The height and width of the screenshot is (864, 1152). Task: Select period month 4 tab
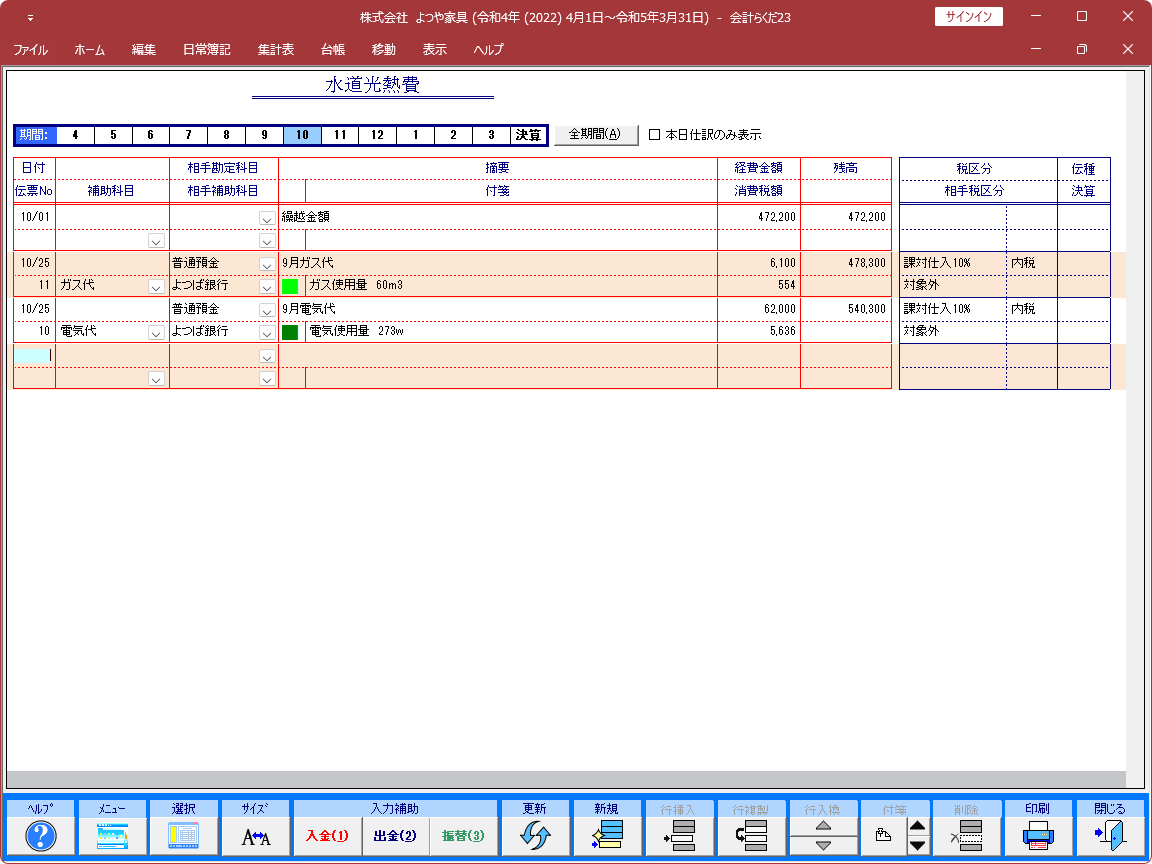75,135
